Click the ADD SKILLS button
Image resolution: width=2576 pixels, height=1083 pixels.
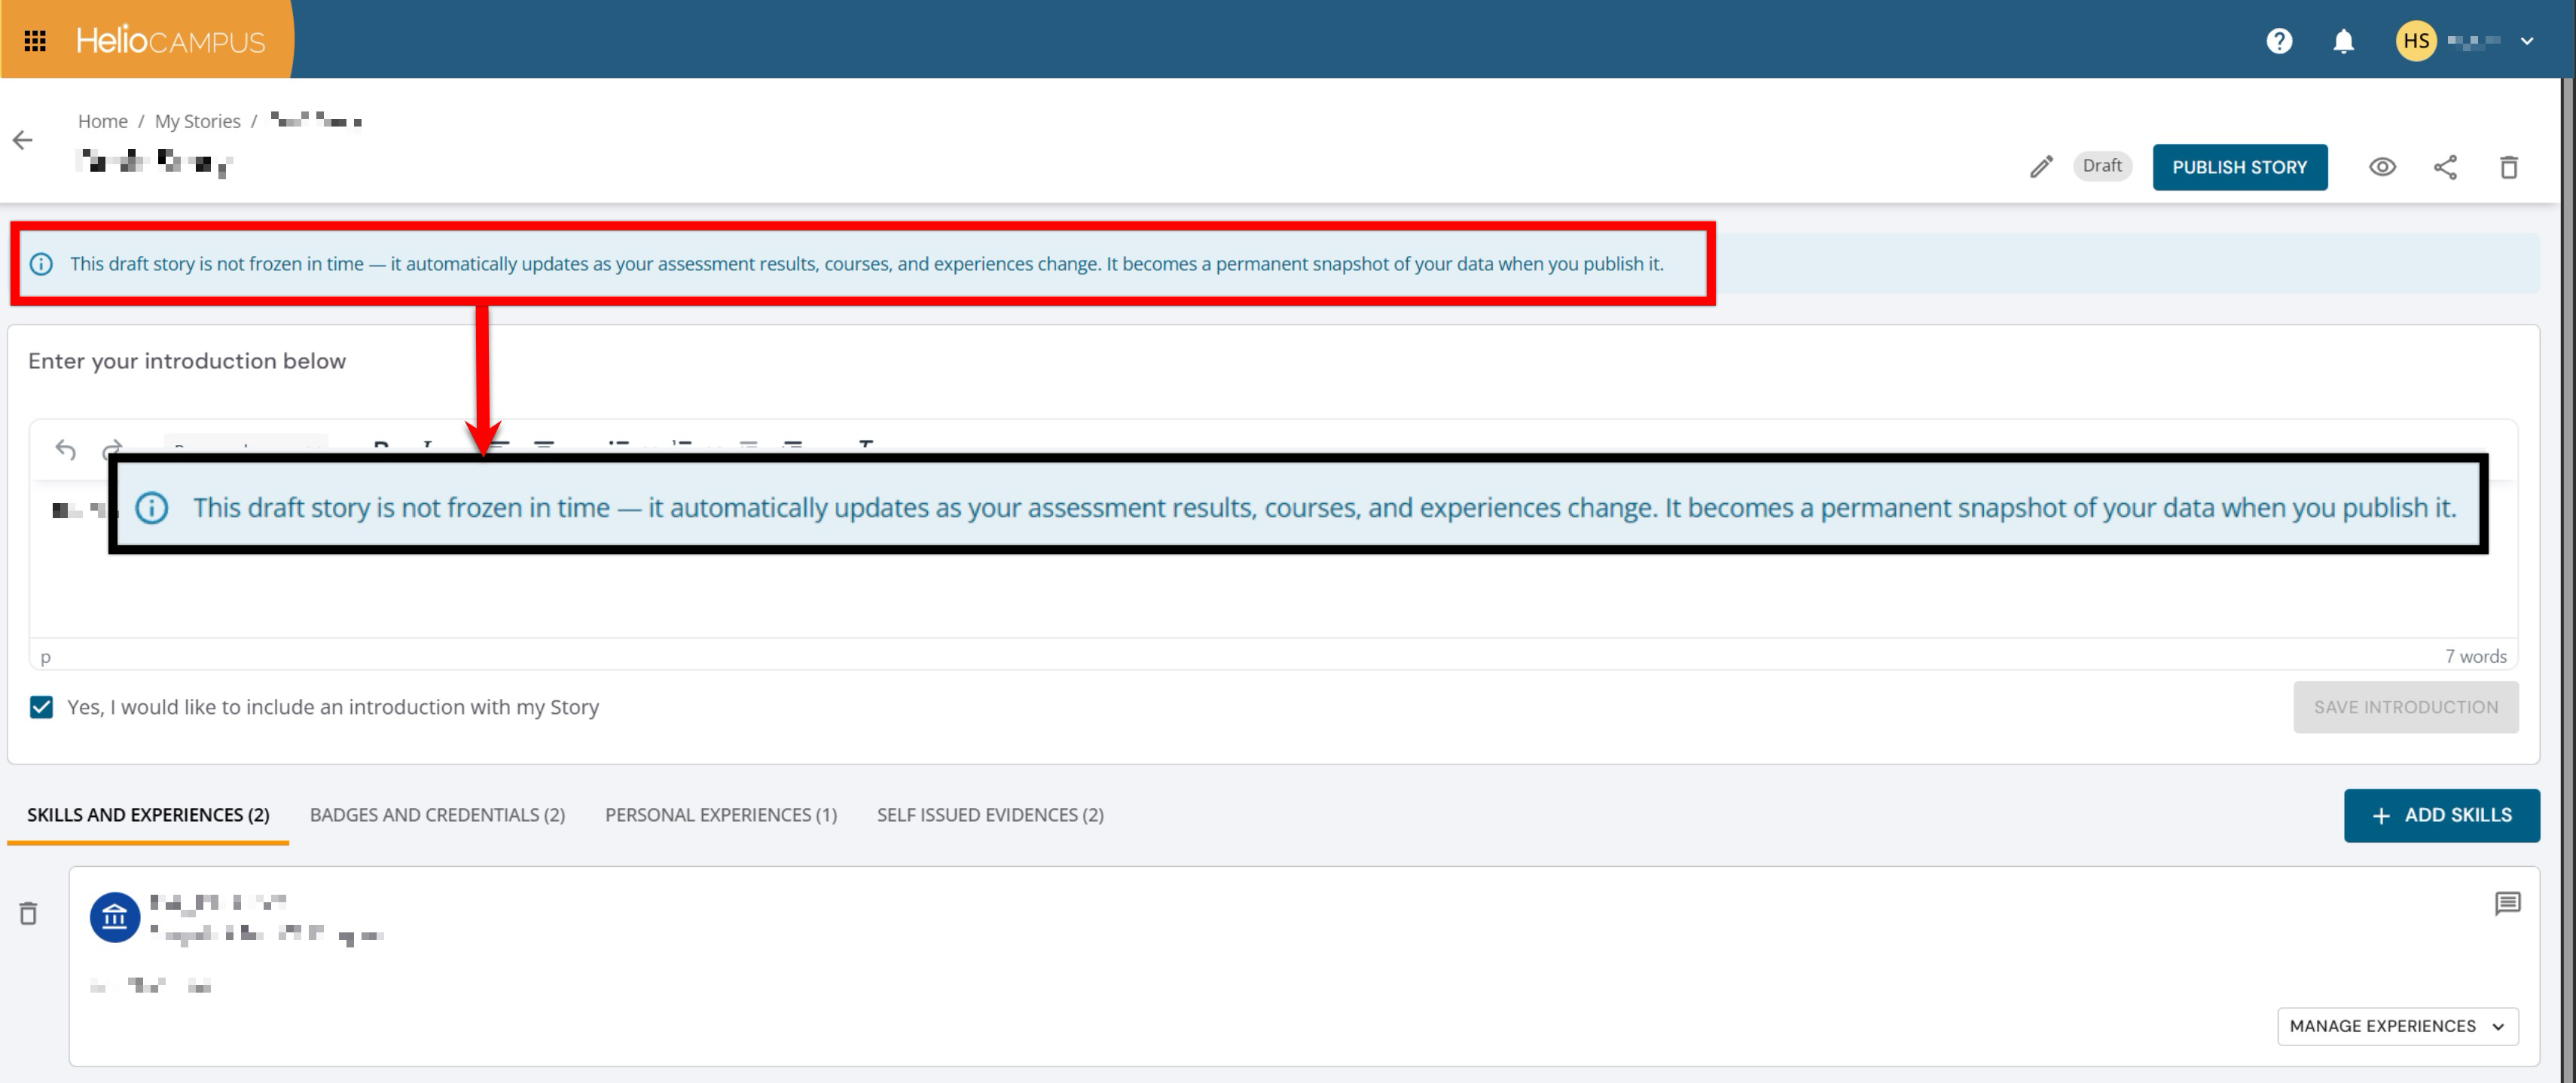[x=2441, y=815]
